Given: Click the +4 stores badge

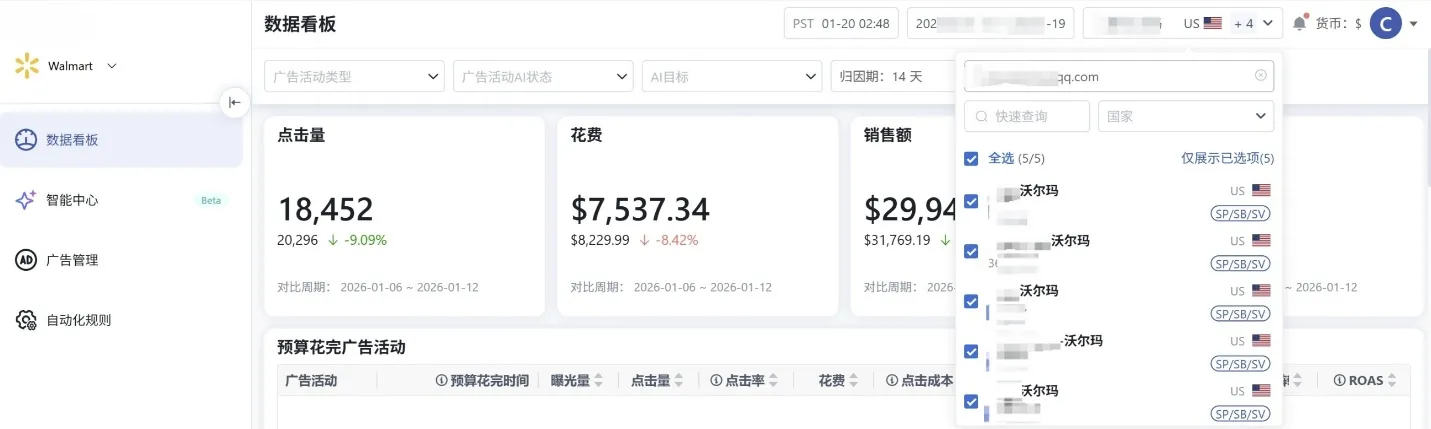Looking at the screenshot, I should (1242, 23).
